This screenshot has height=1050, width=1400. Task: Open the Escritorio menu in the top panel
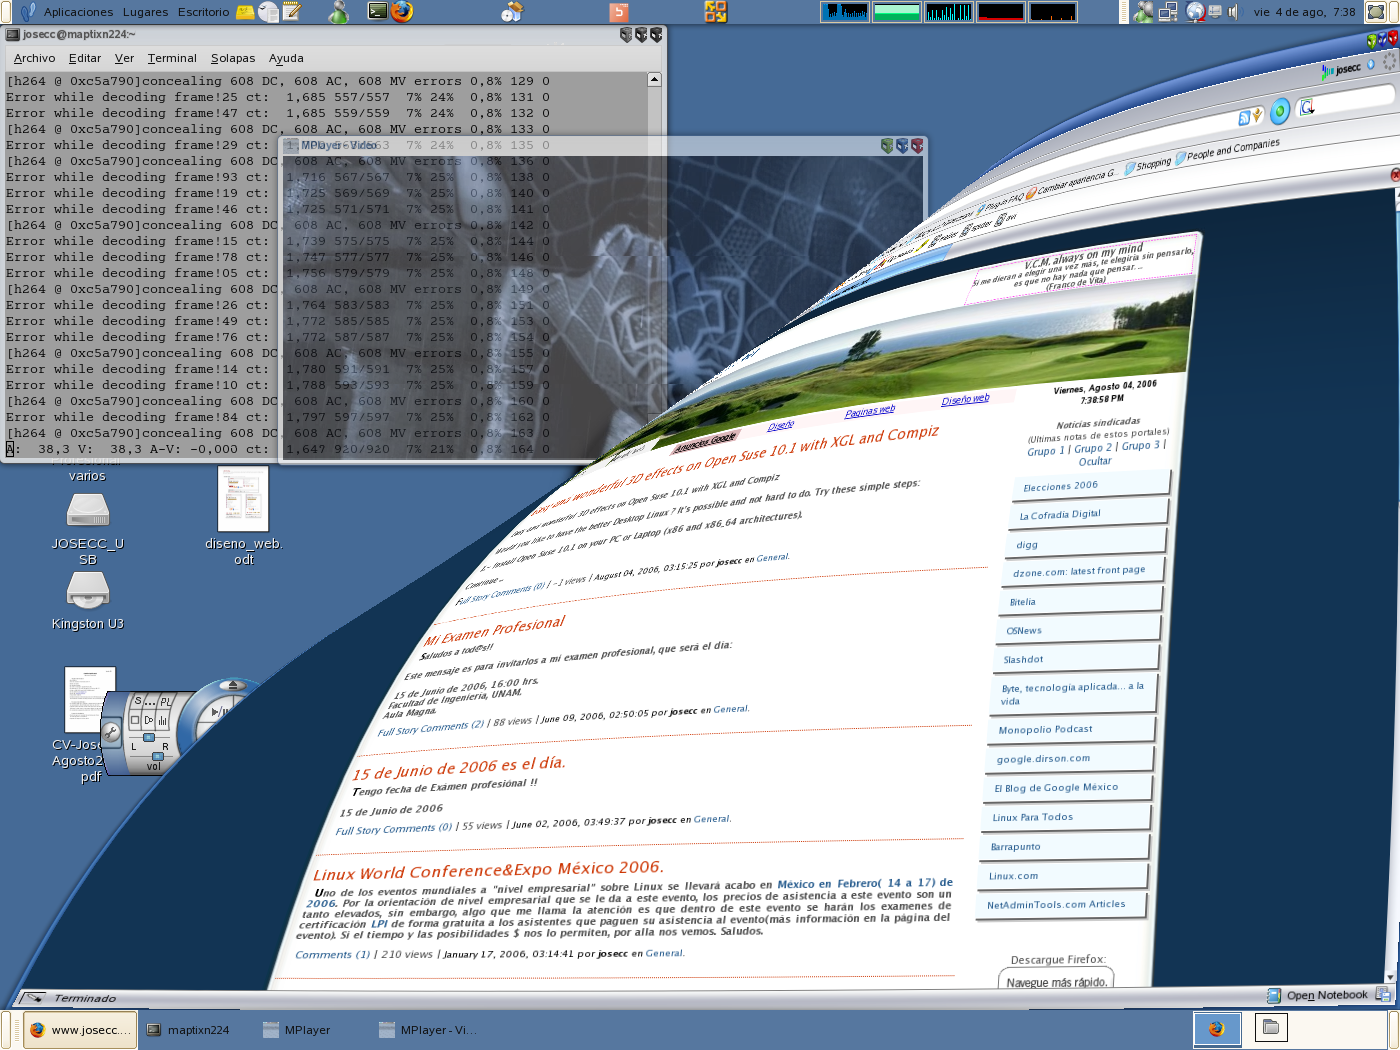point(203,12)
